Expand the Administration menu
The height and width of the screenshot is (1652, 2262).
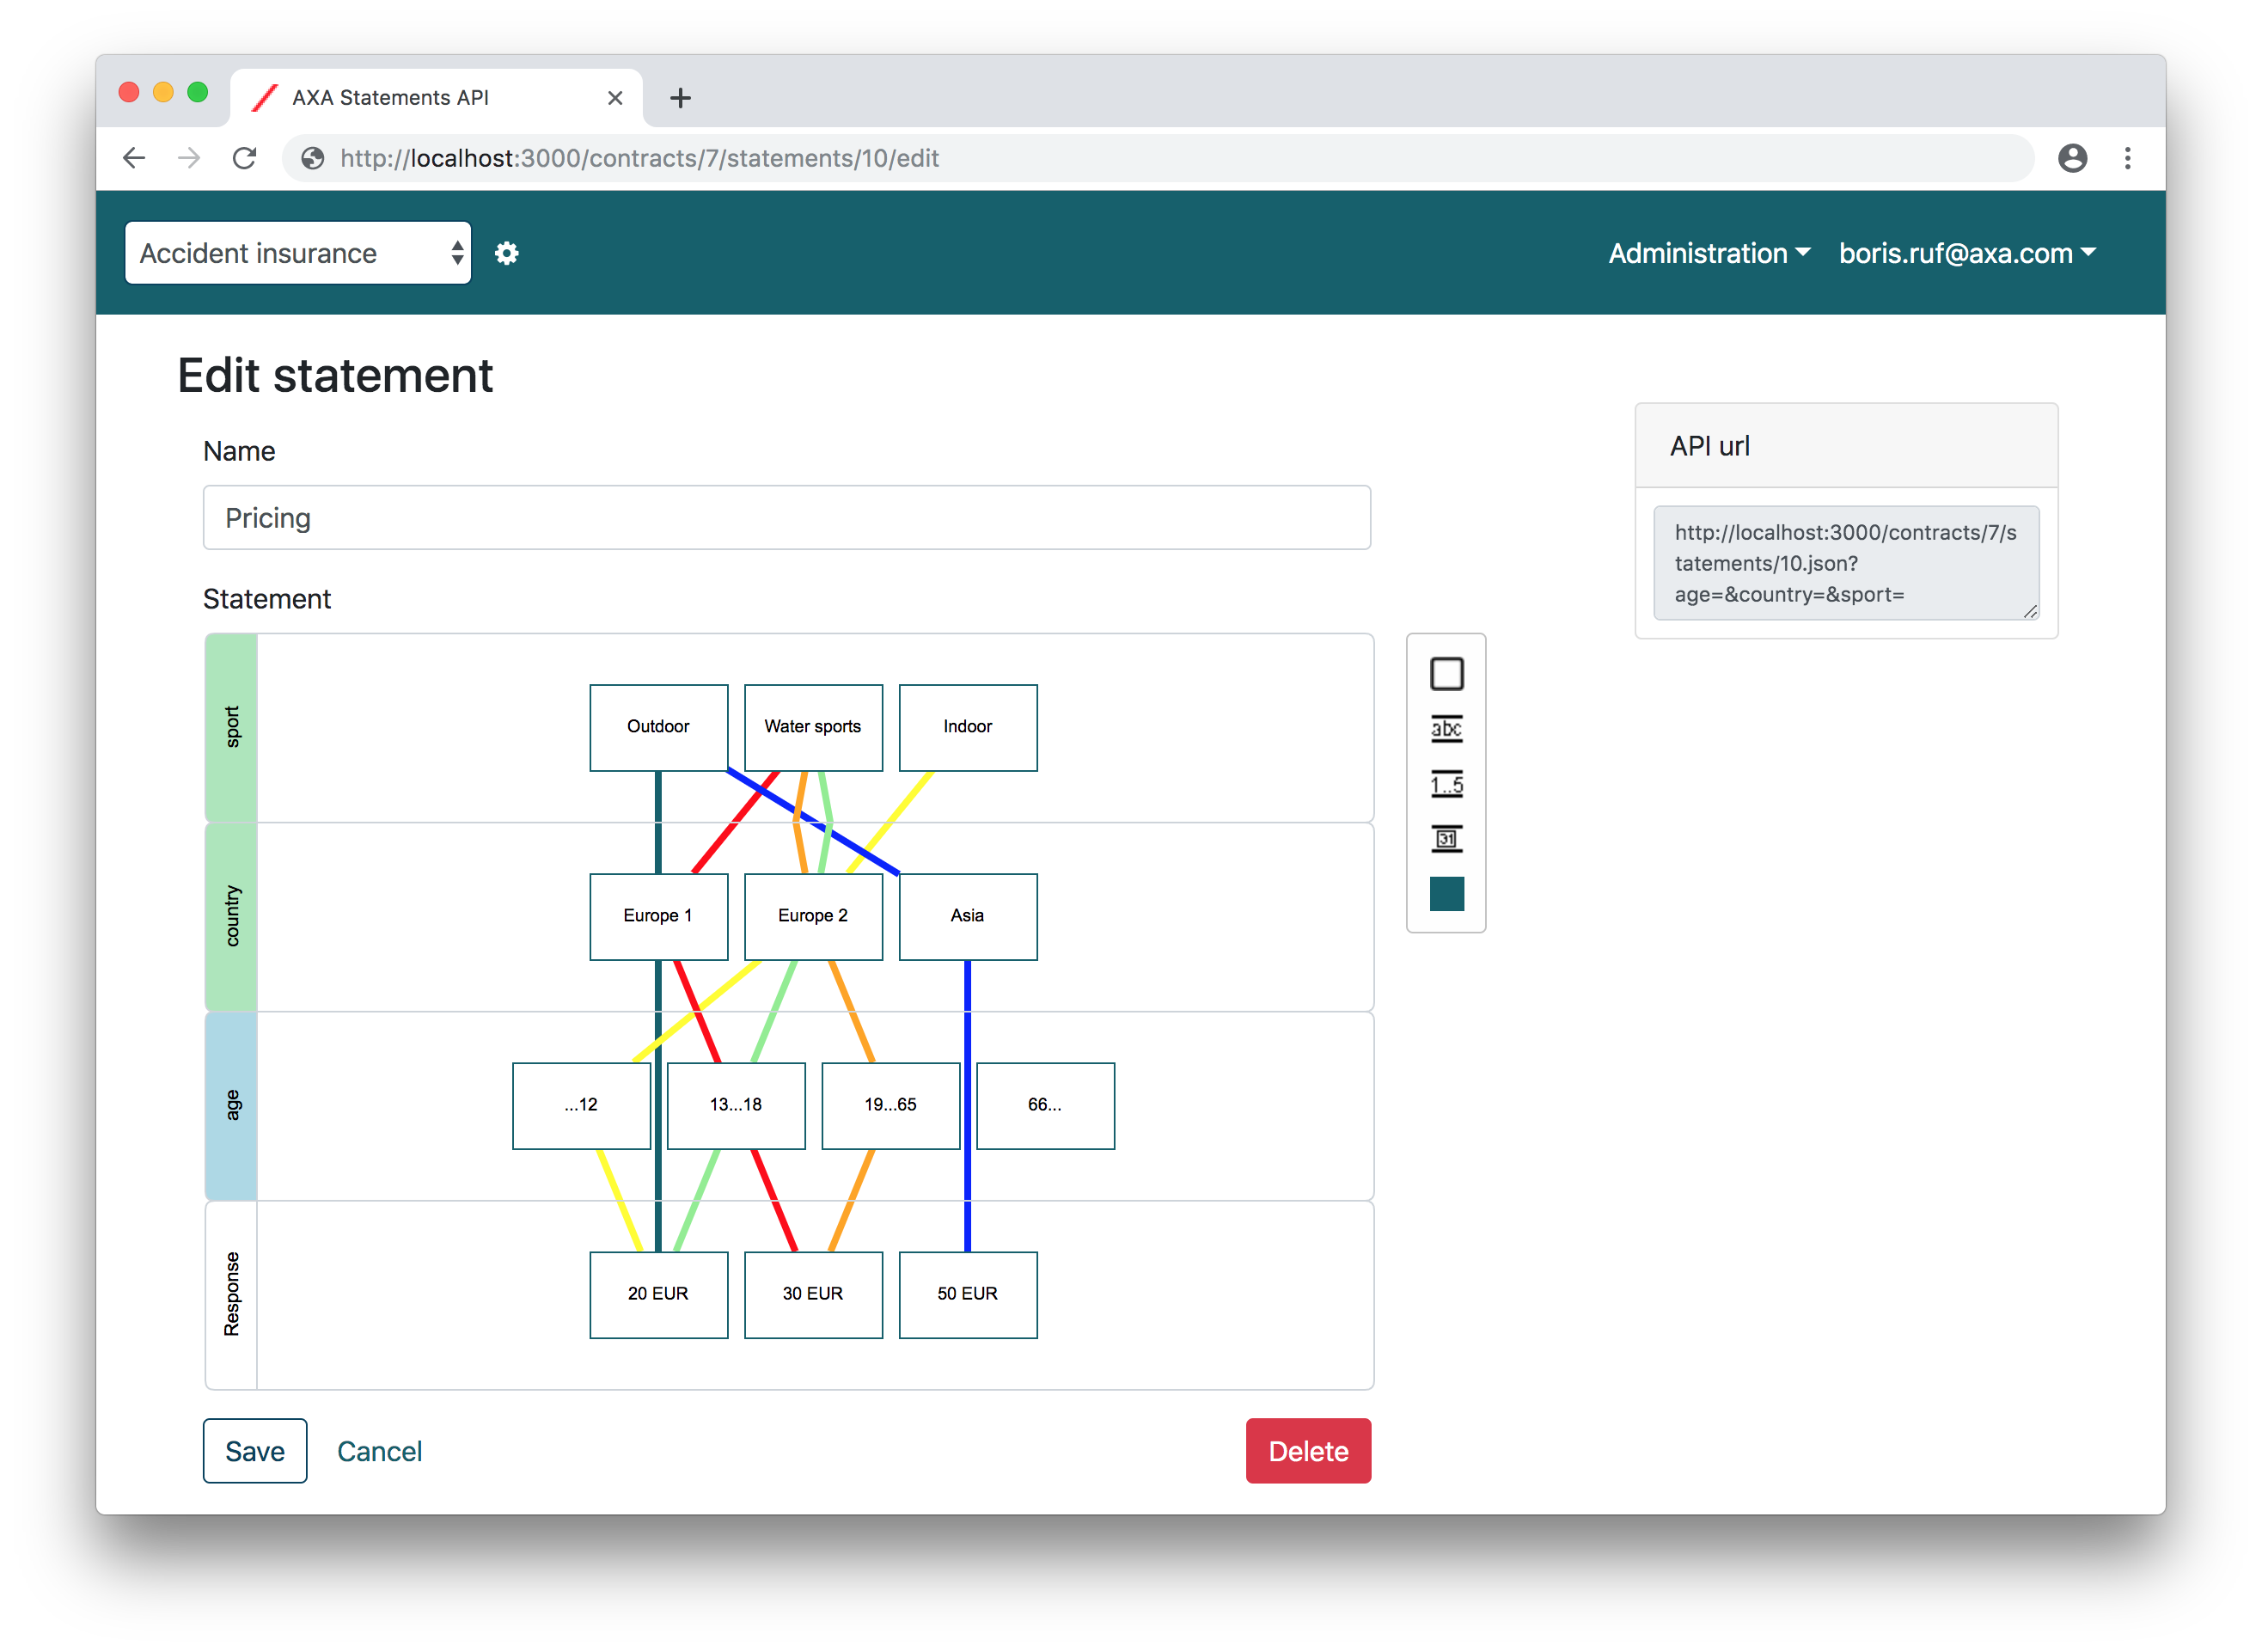click(x=1708, y=253)
